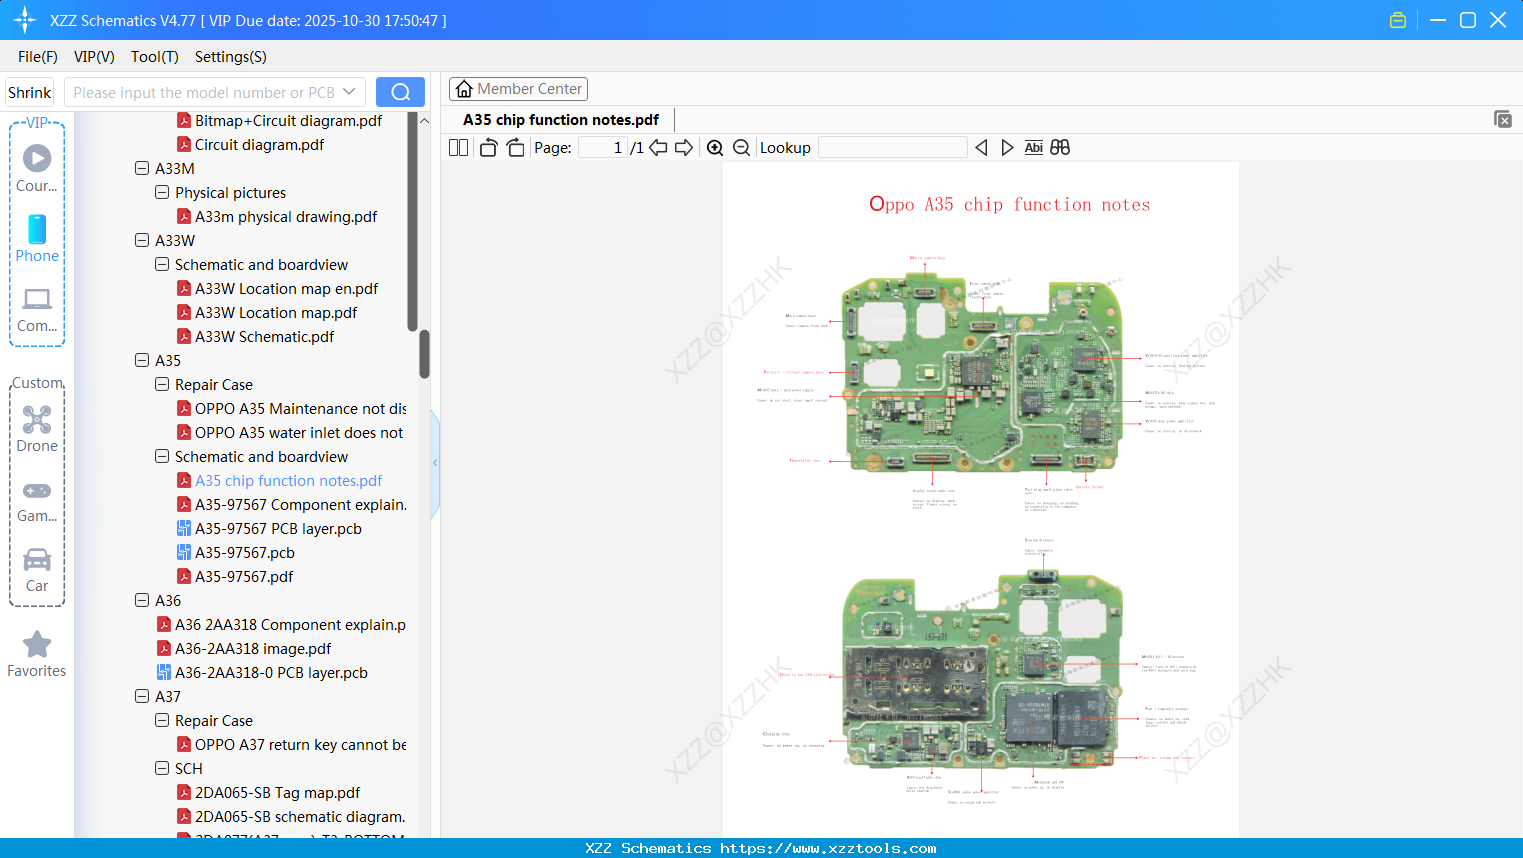Open the Tool(T) menu
1523x858 pixels.
point(154,57)
